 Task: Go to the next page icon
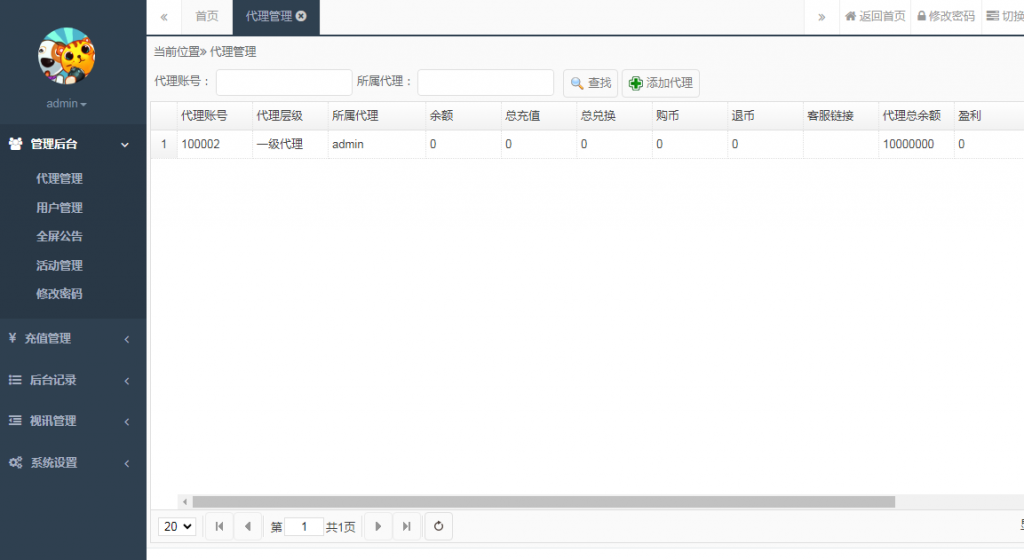click(x=377, y=526)
